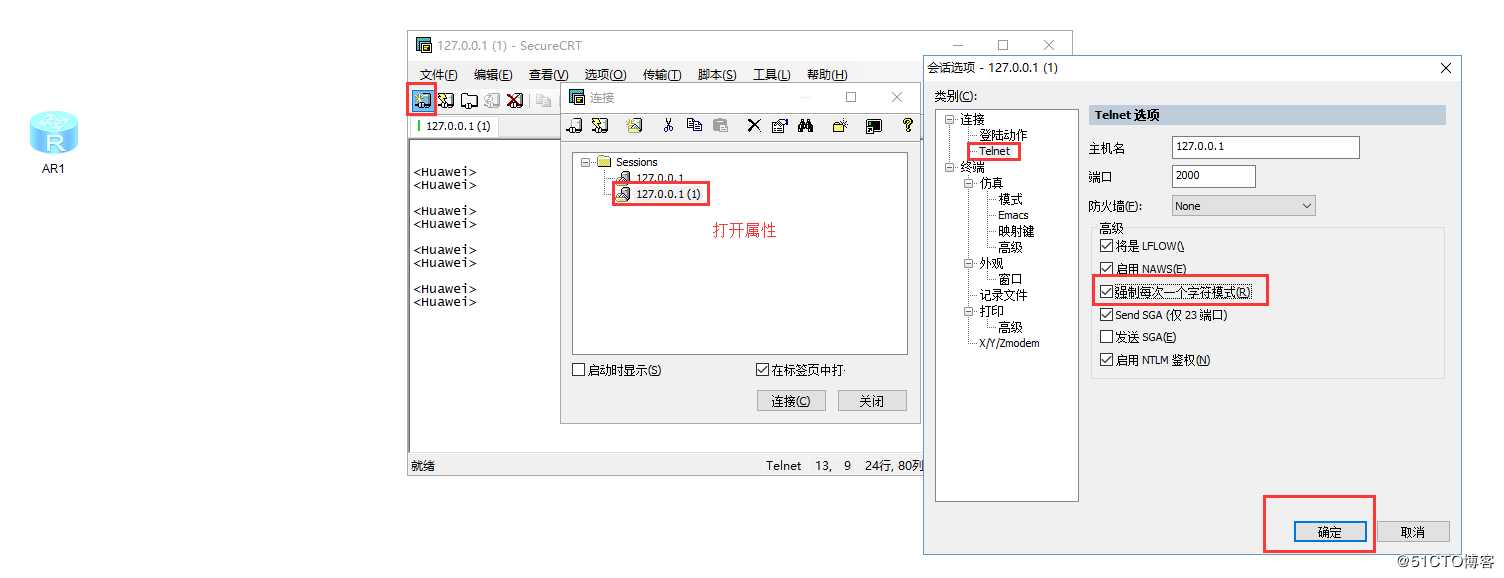This screenshot has height=578, width=1504.
Task: Select 127.0.0.1 (1) session in Sessions tree
Action: pyautogui.click(x=668, y=194)
